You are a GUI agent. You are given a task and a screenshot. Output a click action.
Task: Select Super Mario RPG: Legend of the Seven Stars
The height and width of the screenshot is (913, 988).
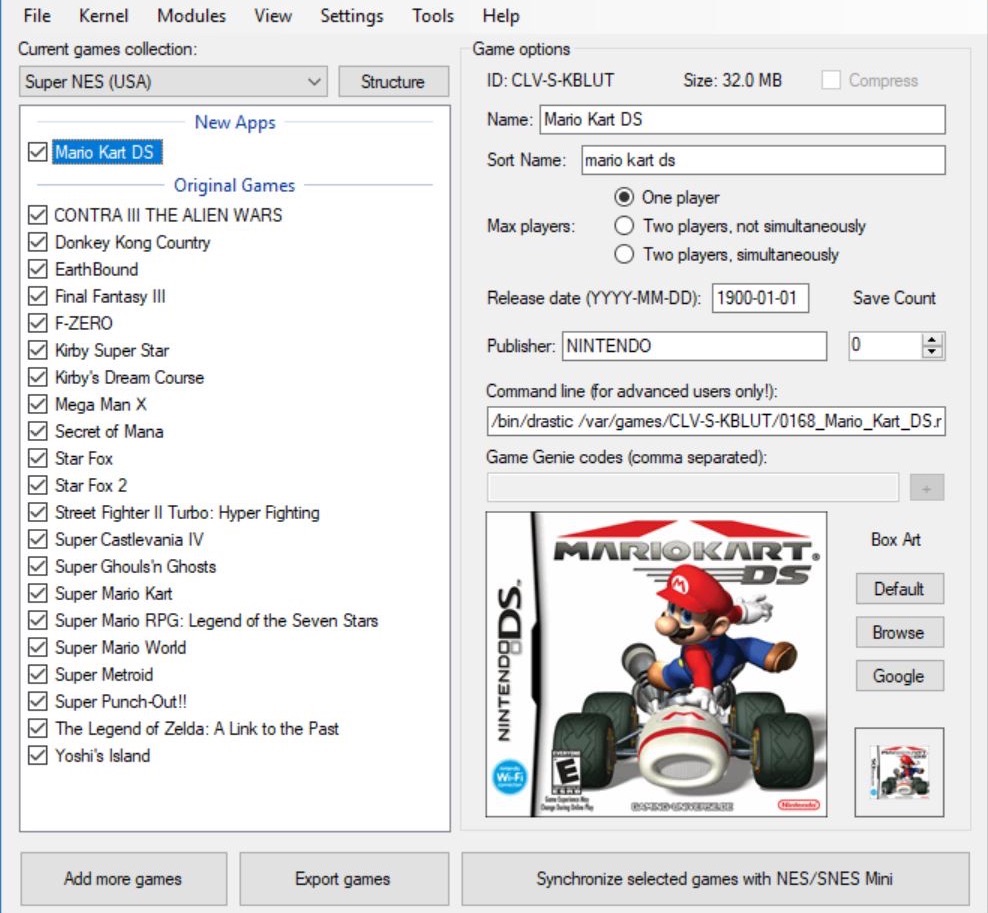tap(216, 621)
